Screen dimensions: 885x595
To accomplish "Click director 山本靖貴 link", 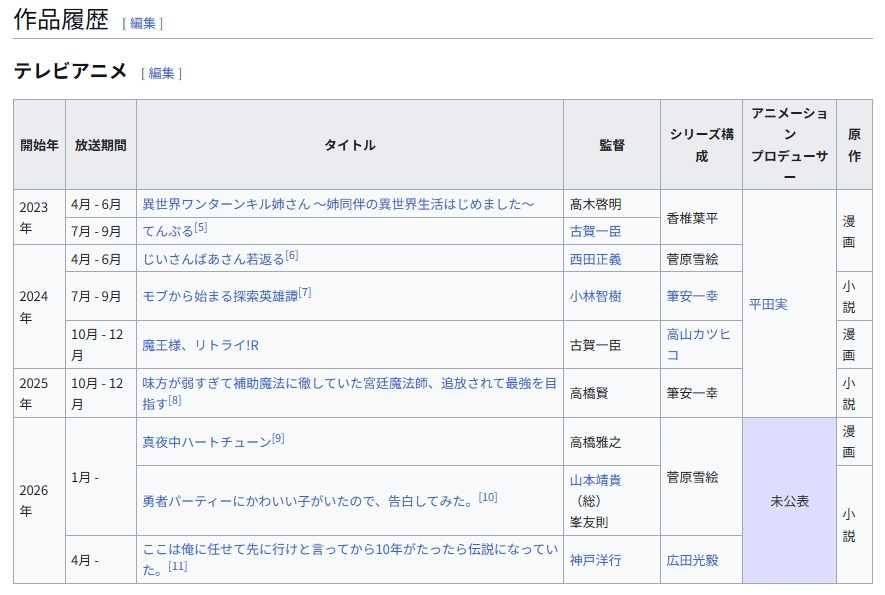I will 595,480.
